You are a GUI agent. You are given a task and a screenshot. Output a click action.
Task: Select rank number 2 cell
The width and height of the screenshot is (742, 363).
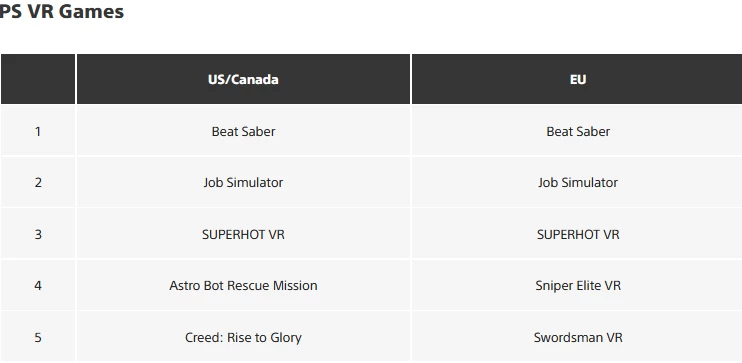pyautogui.click(x=38, y=182)
